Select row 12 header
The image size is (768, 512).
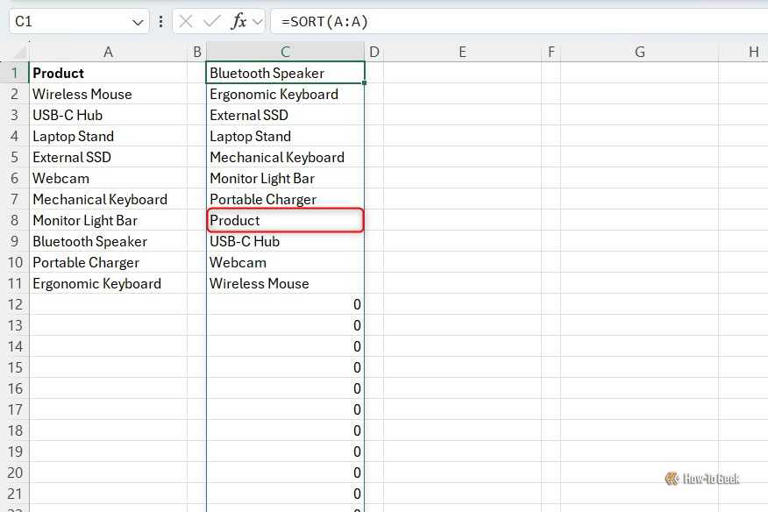[15, 305]
